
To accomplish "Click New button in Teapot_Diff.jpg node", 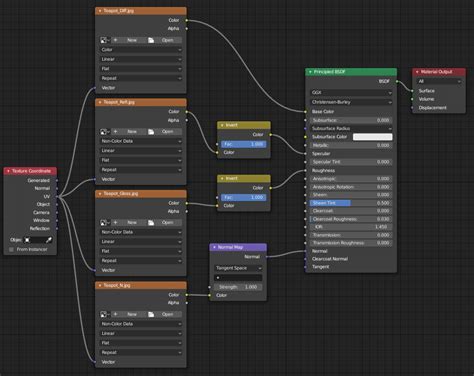I will tap(129, 40).
